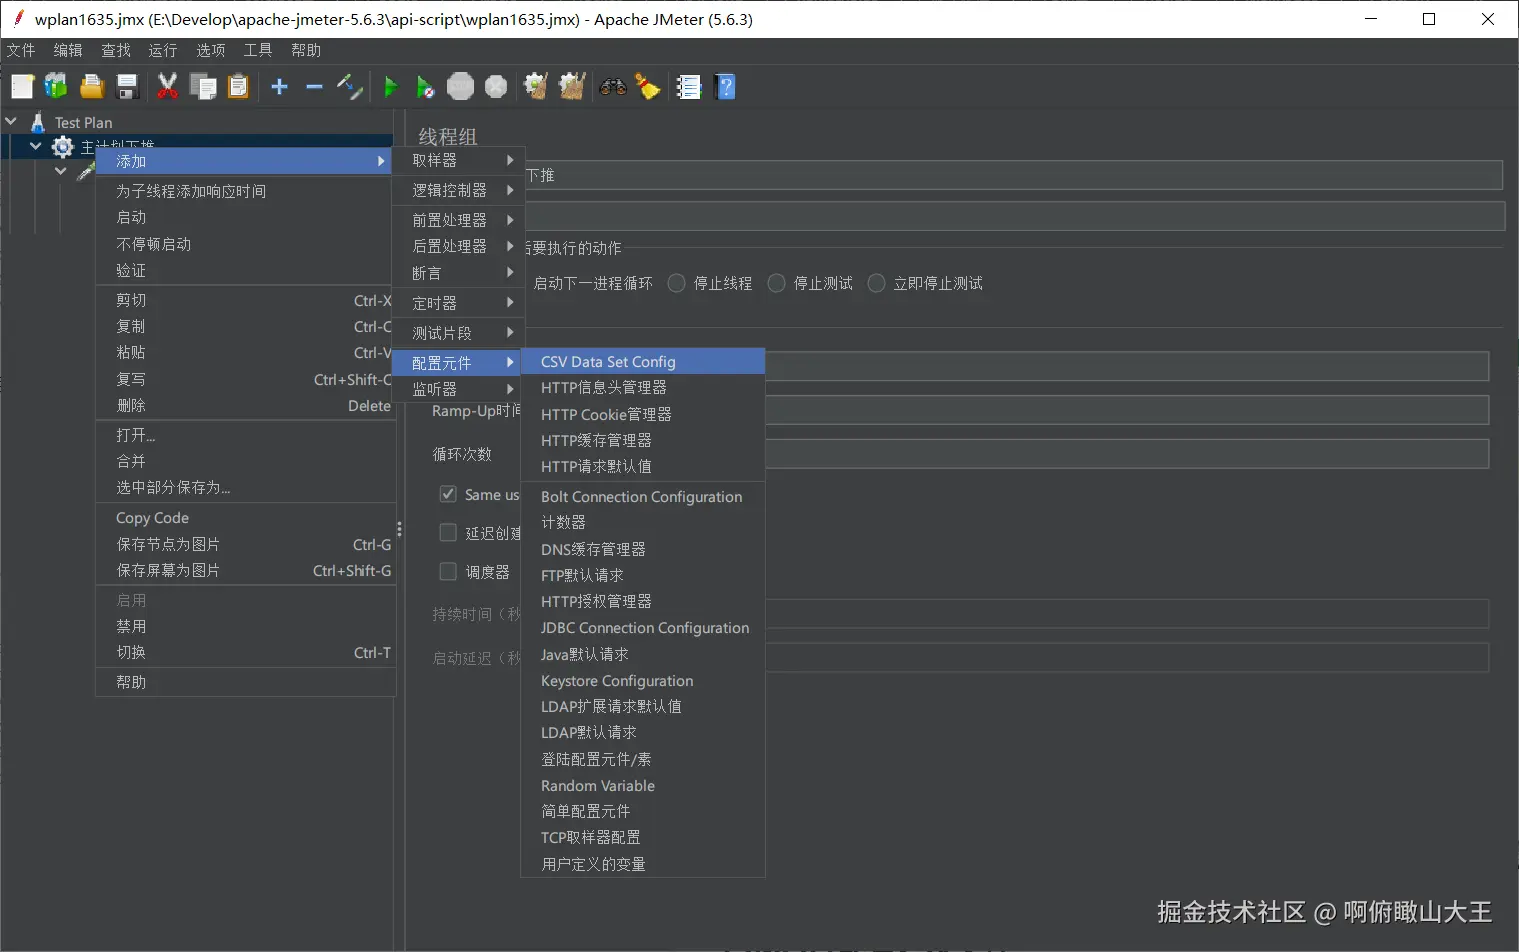1519x952 pixels.
Task: Click the thread group name input field
Action: point(1012,175)
